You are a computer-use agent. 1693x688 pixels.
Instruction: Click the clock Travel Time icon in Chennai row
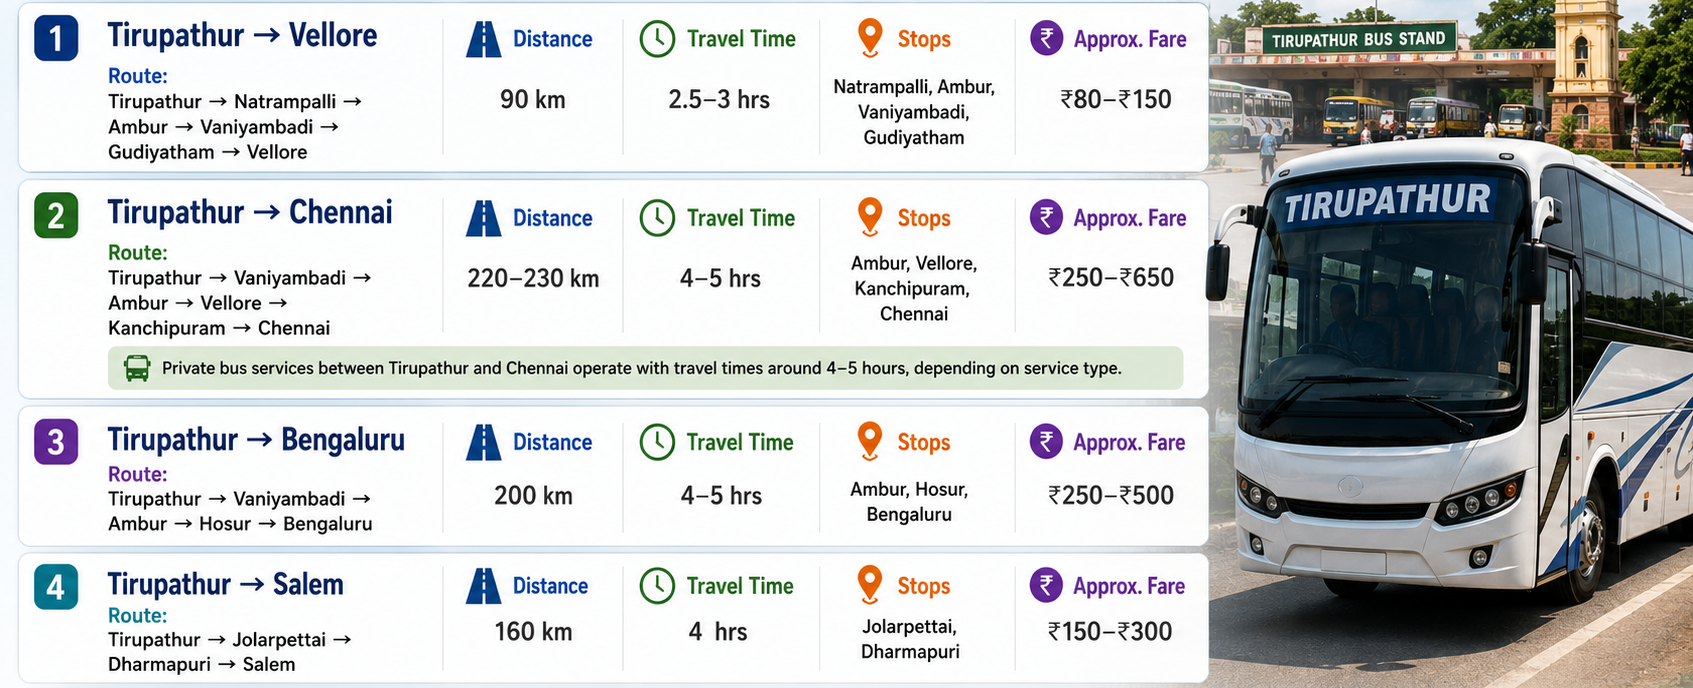click(657, 218)
